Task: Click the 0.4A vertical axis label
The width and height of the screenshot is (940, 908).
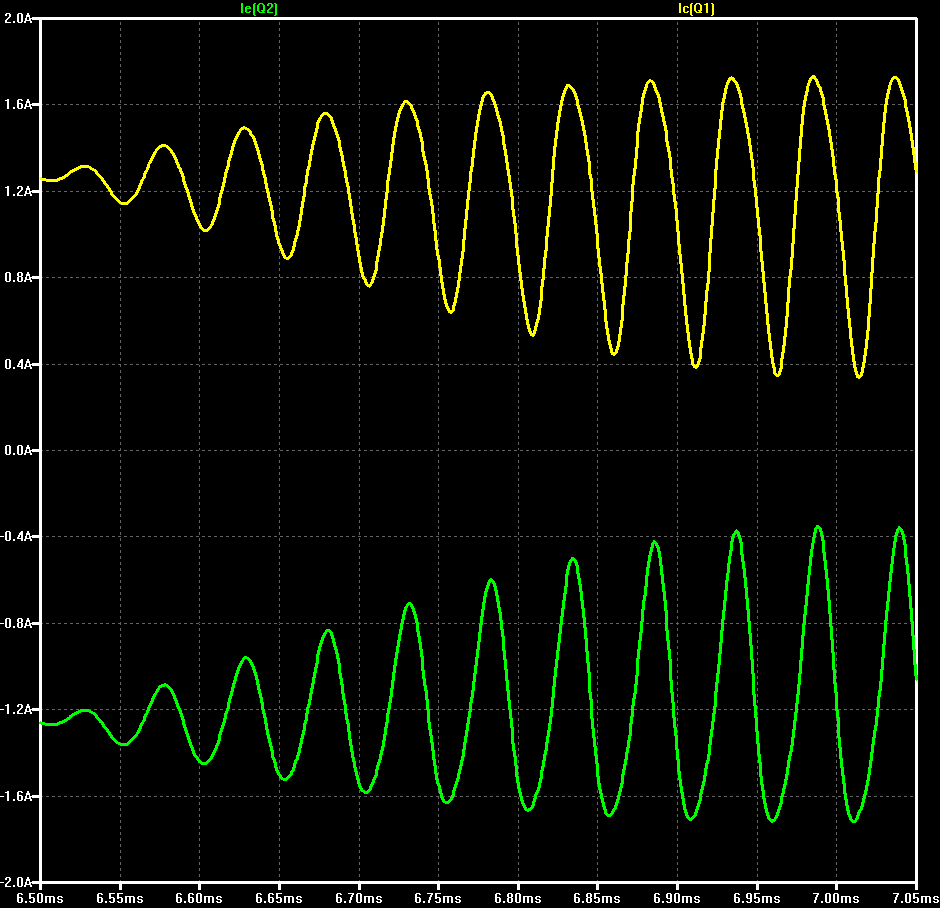Action: (x=18, y=364)
